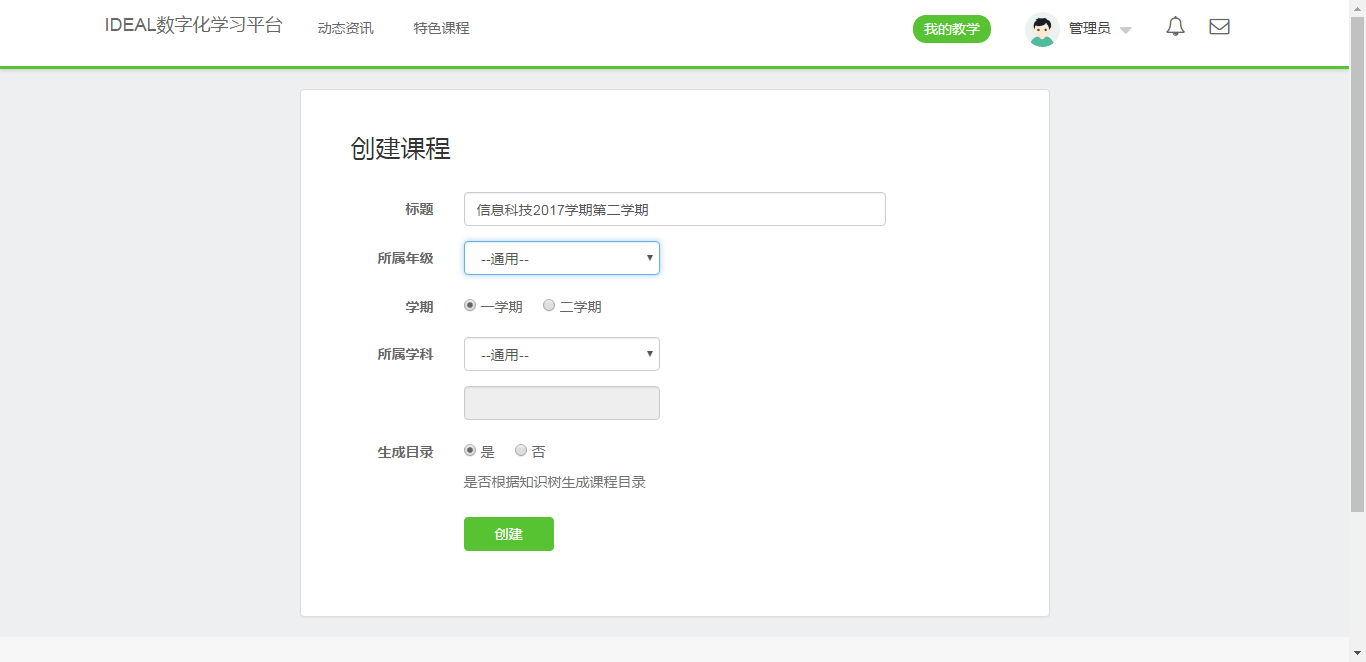Select the 二学期 radio button
1366x662 pixels.
(549, 306)
